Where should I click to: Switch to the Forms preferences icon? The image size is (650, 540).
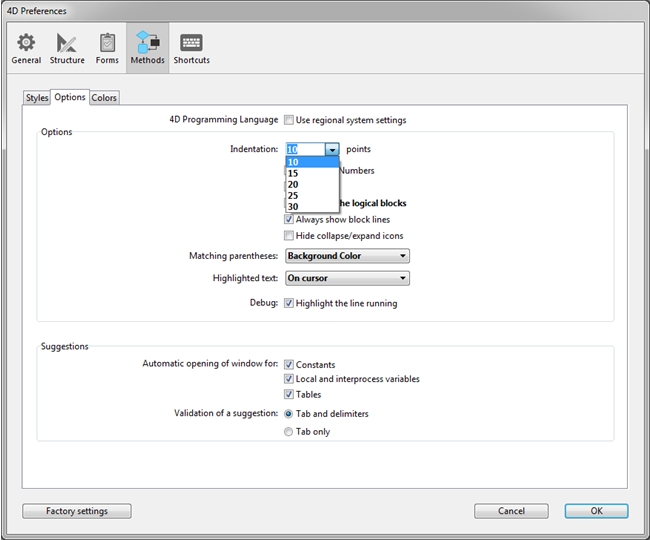point(107,48)
